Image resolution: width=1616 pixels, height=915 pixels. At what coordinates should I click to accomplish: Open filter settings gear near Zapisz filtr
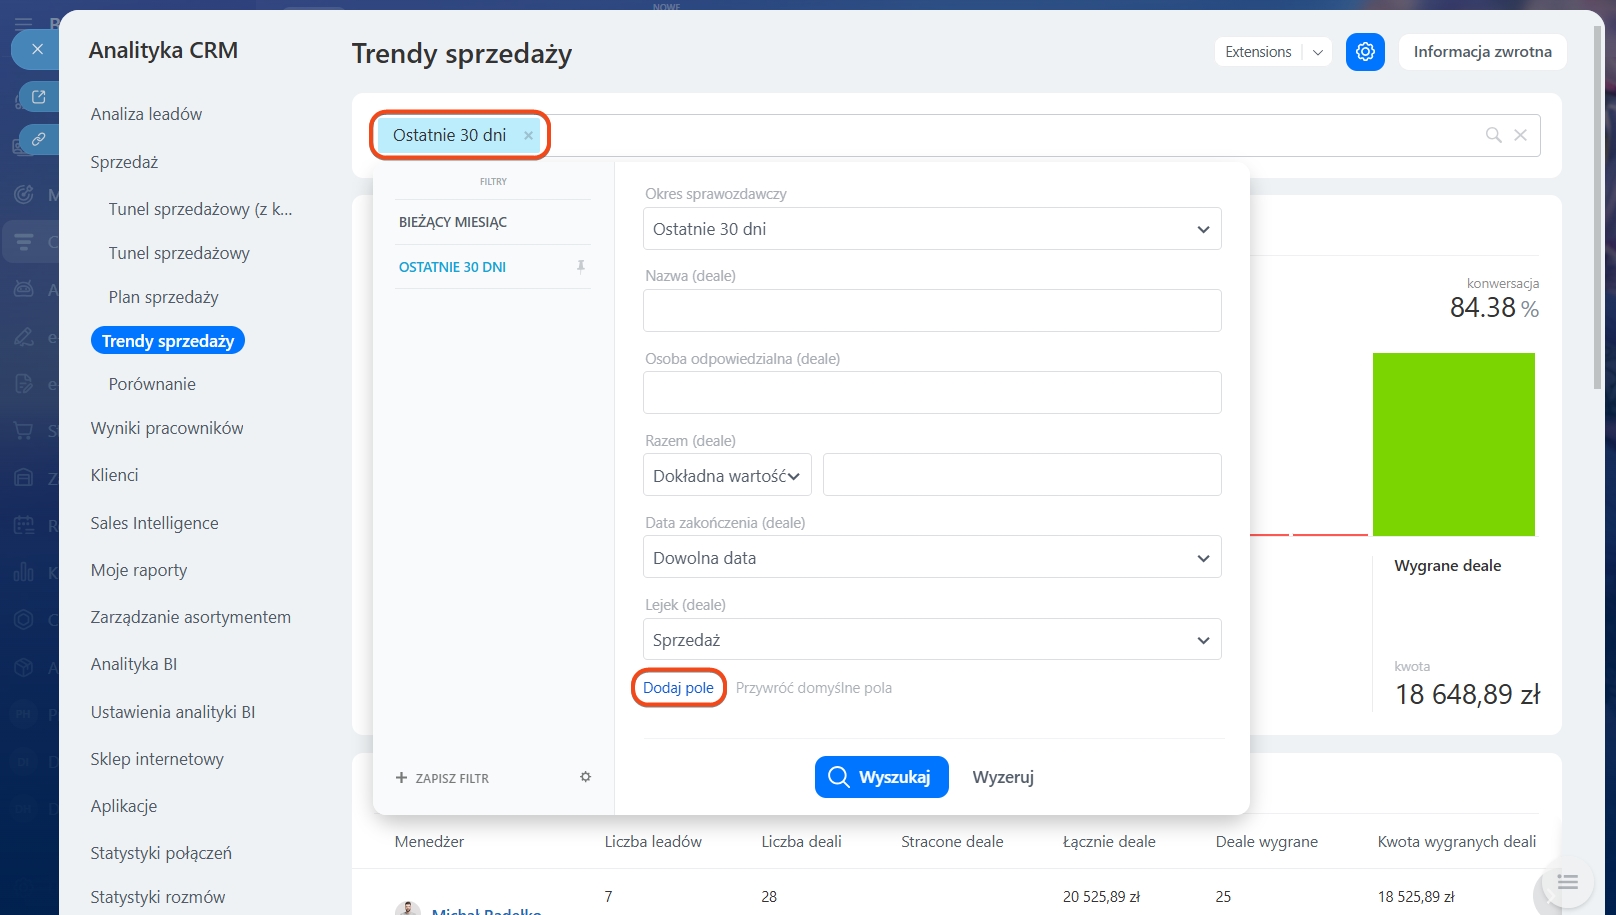tap(585, 777)
